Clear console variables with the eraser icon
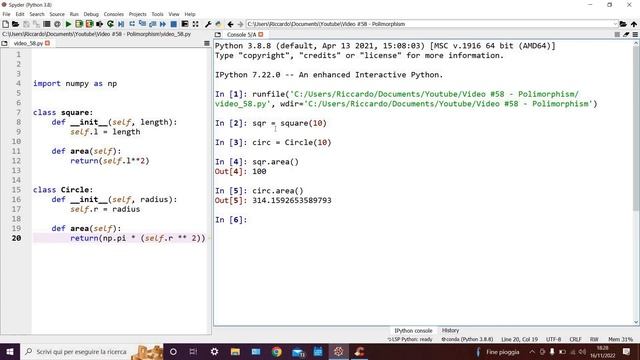The height and width of the screenshot is (360, 640). [x=626, y=35]
